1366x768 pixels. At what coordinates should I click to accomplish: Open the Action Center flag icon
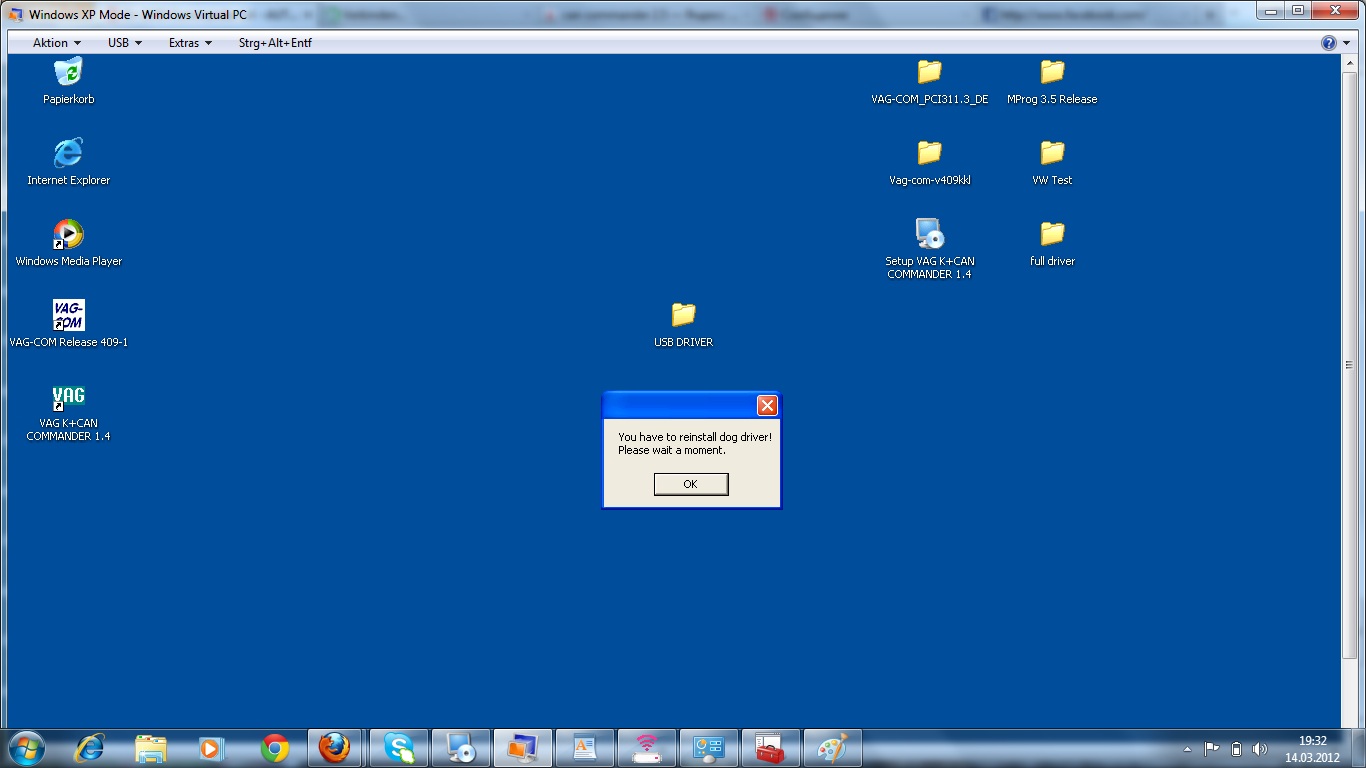(1211, 749)
